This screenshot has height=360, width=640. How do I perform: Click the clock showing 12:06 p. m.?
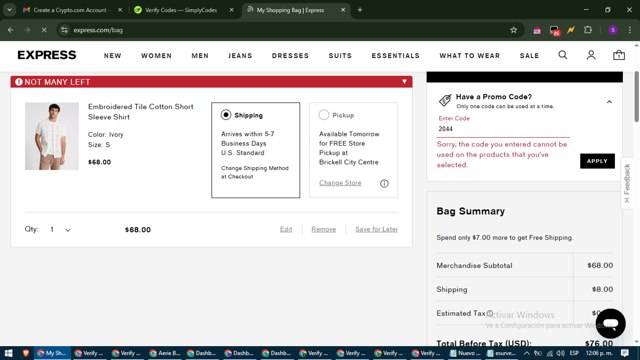pos(599,353)
